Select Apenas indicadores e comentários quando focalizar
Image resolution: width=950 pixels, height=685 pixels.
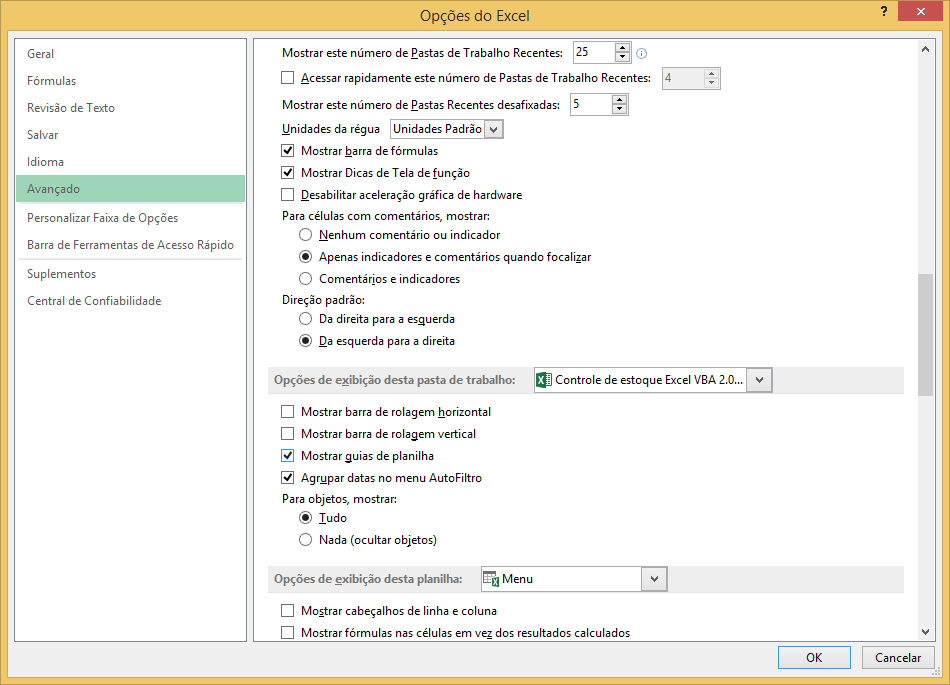[x=306, y=257]
